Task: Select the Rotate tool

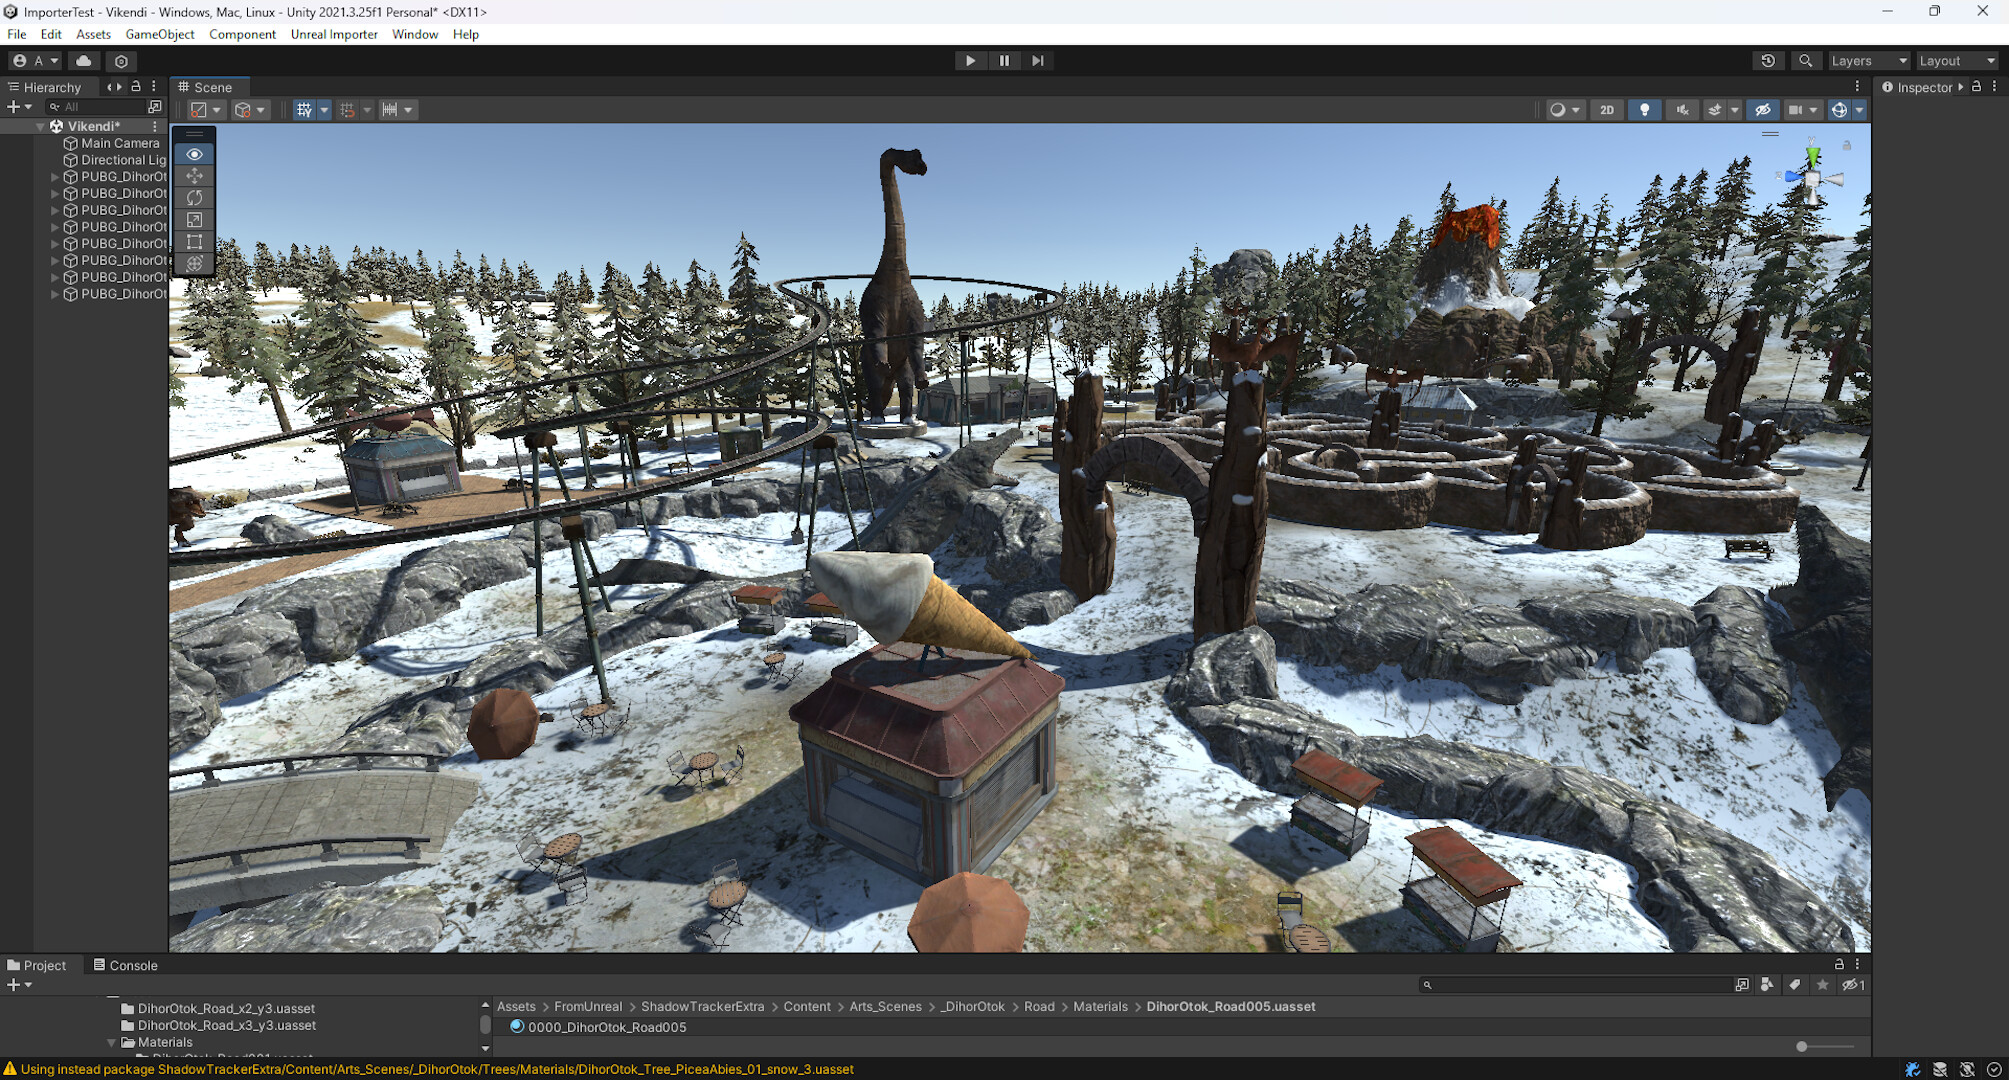Action: point(194,197)
